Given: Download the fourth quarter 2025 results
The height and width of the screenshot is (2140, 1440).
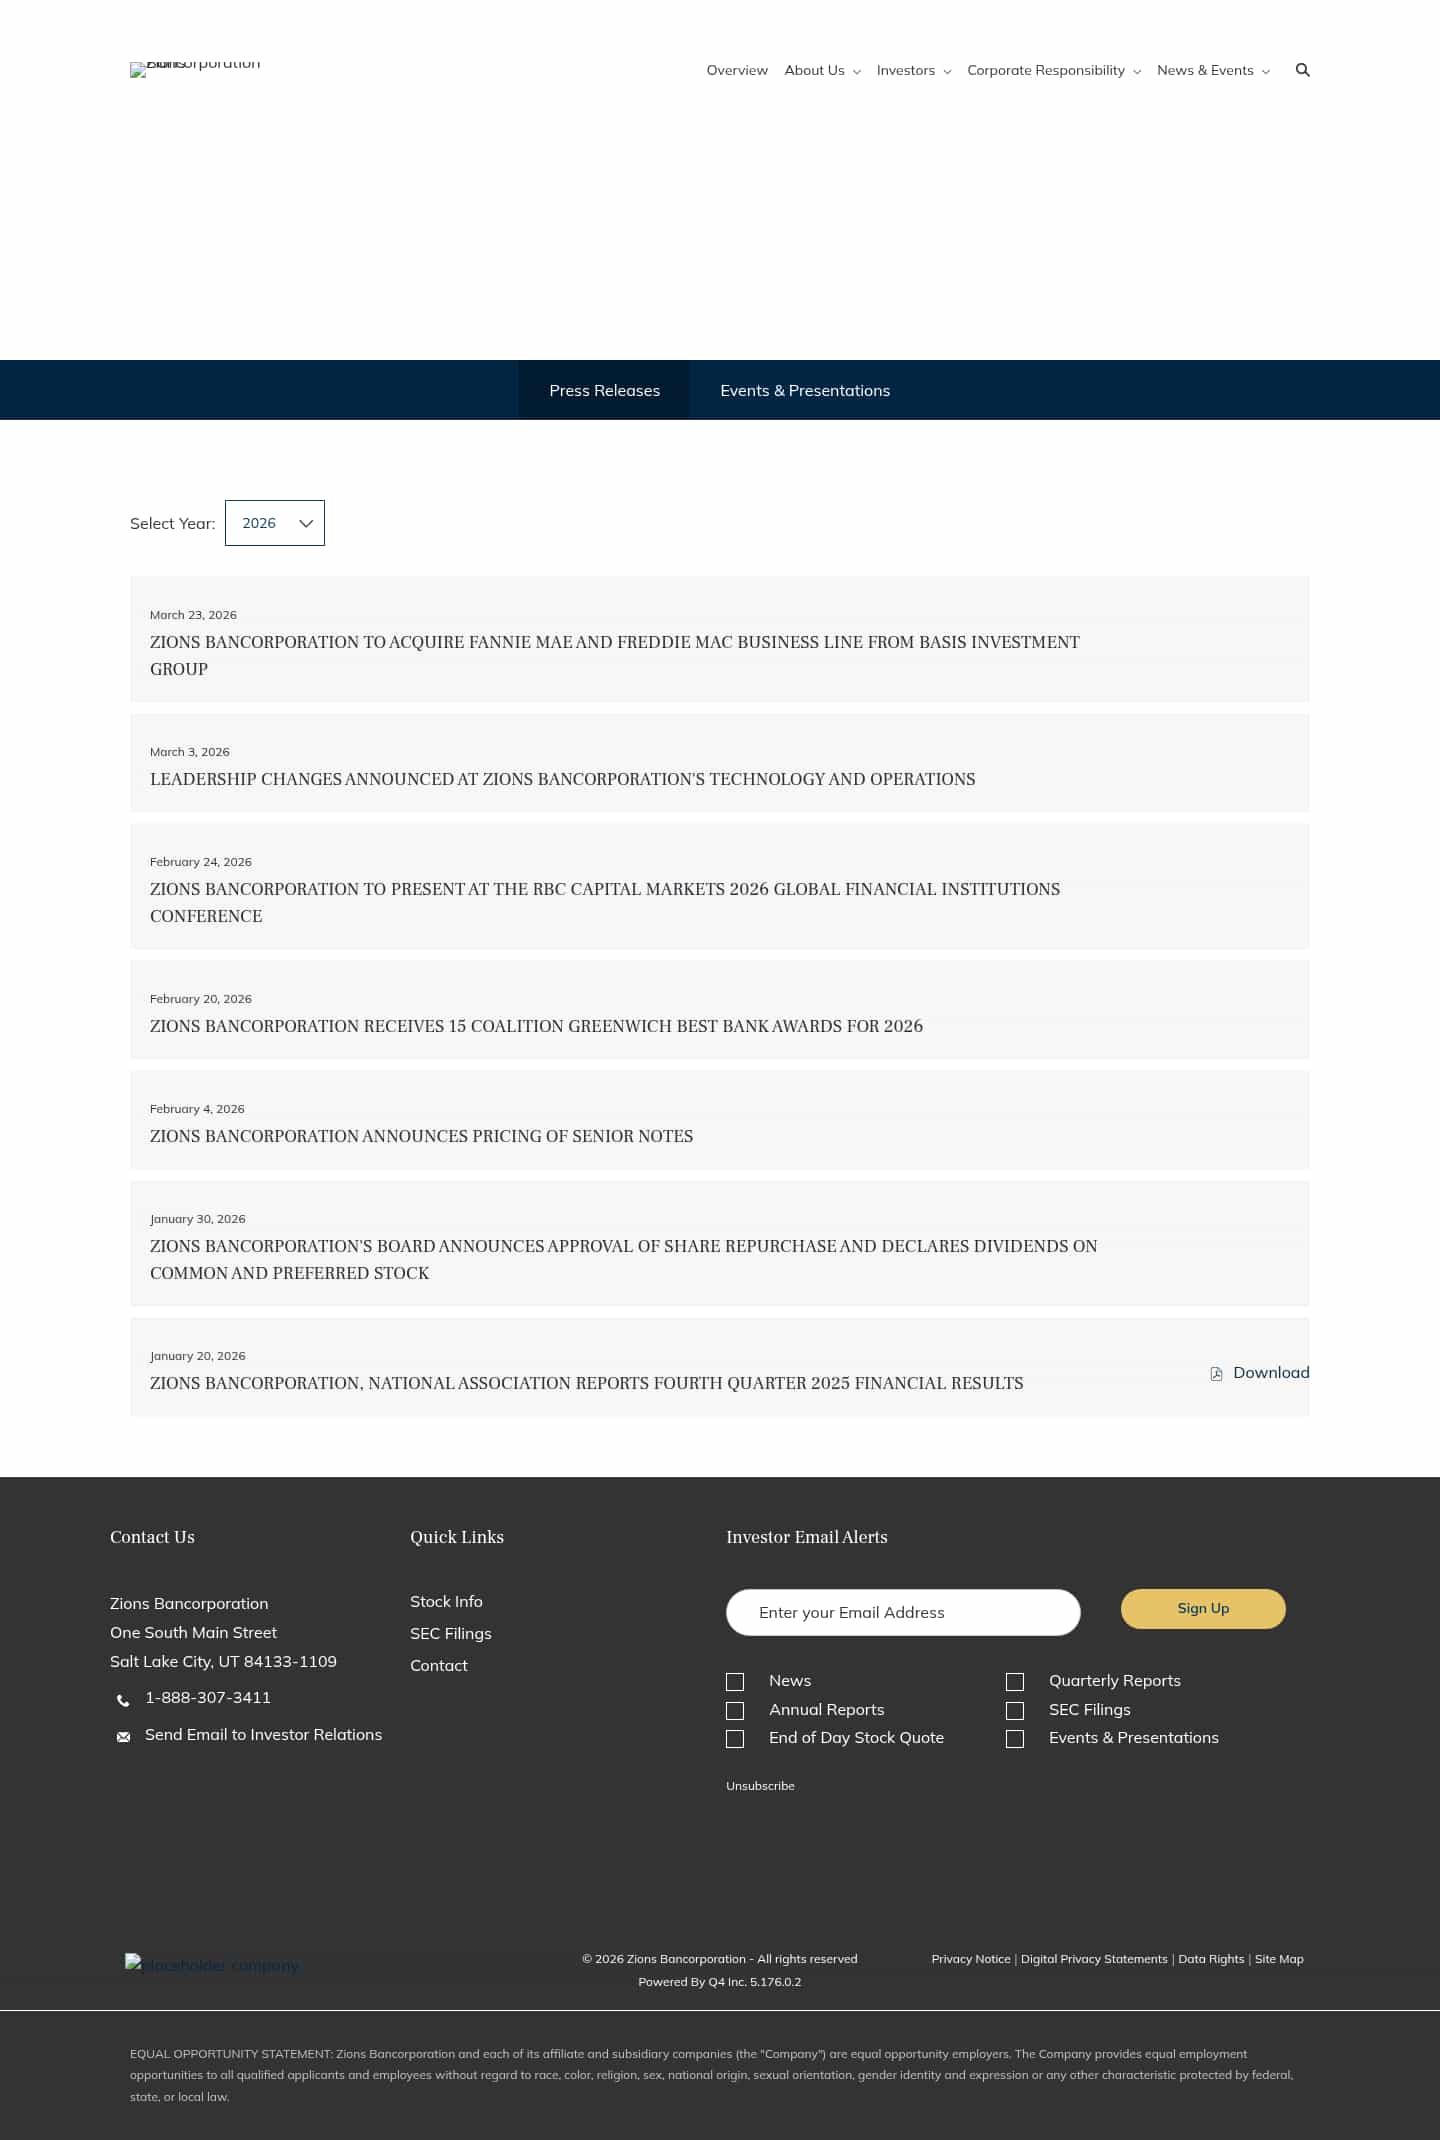Looking at the screenshot, I should pos(1260,1372).
